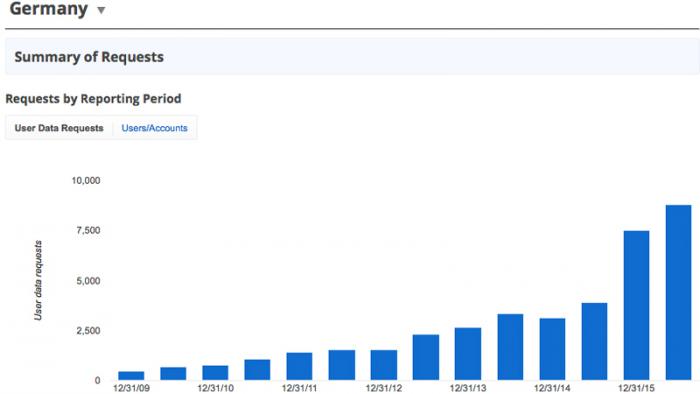Click the bar just left of the 12/31/15 bar
The image size is (700, 394).
coord(594,342)
